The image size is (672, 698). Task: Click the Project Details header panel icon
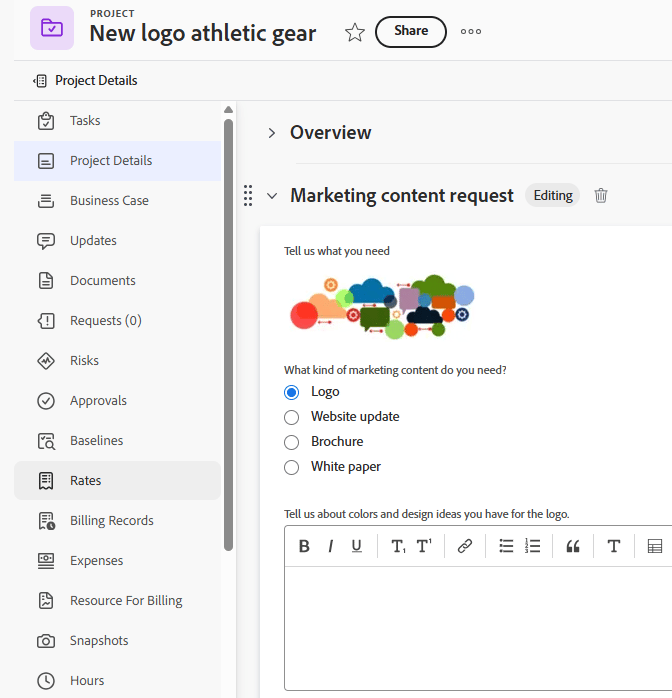40,81
